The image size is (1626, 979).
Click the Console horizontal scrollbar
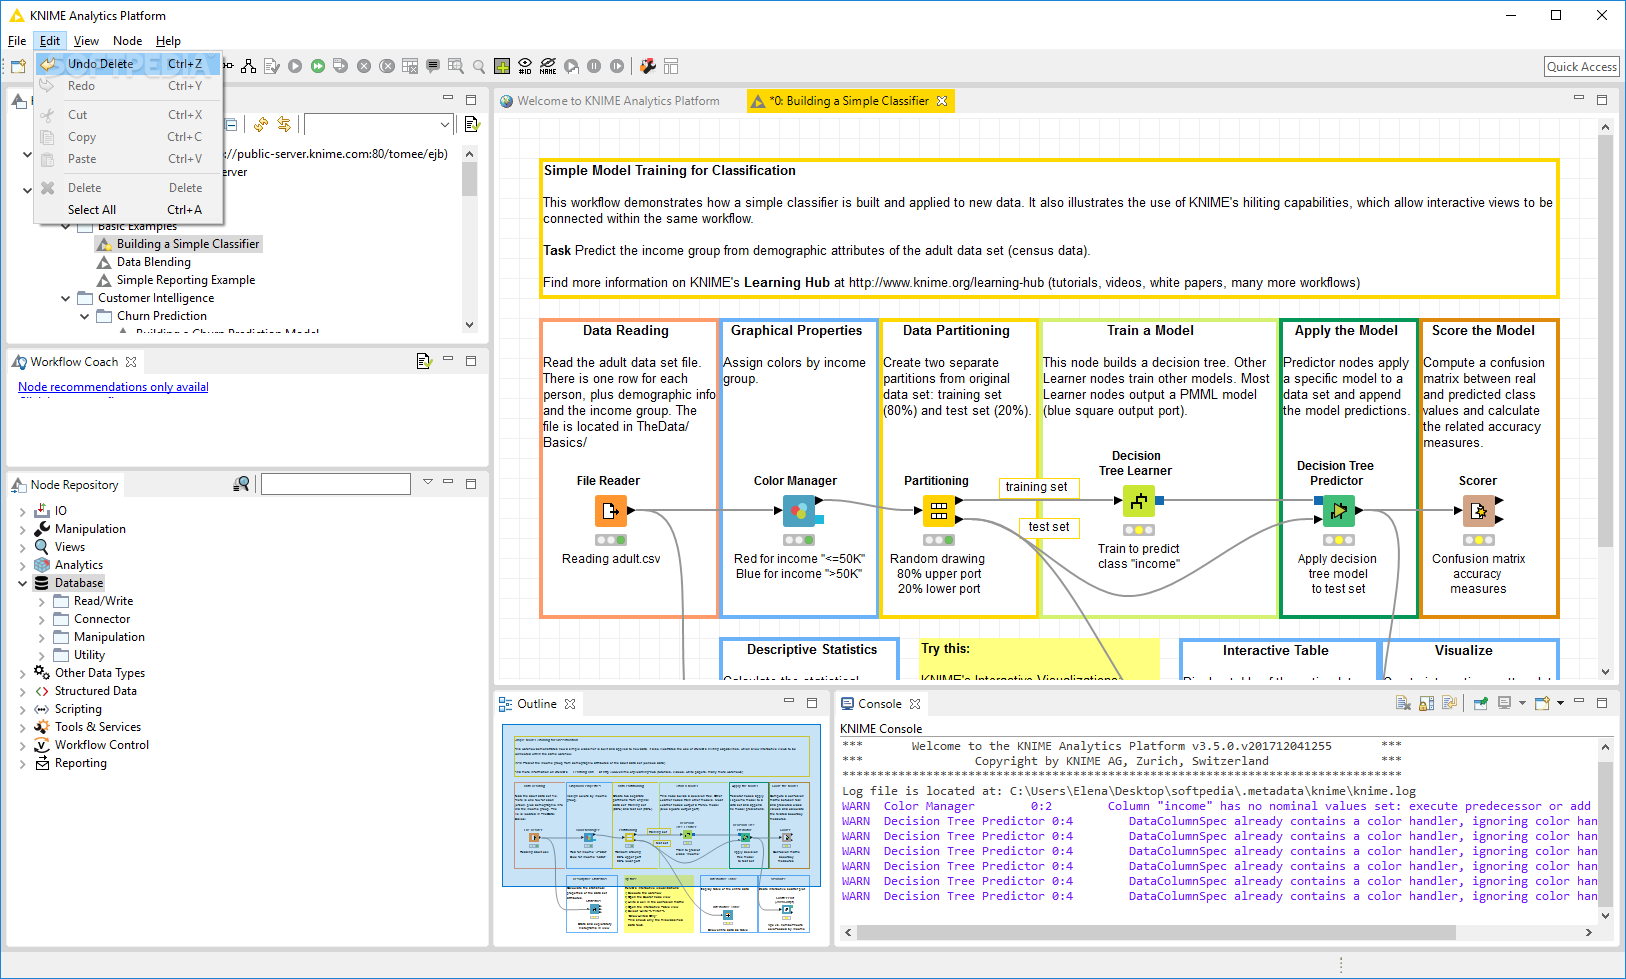1155,932
